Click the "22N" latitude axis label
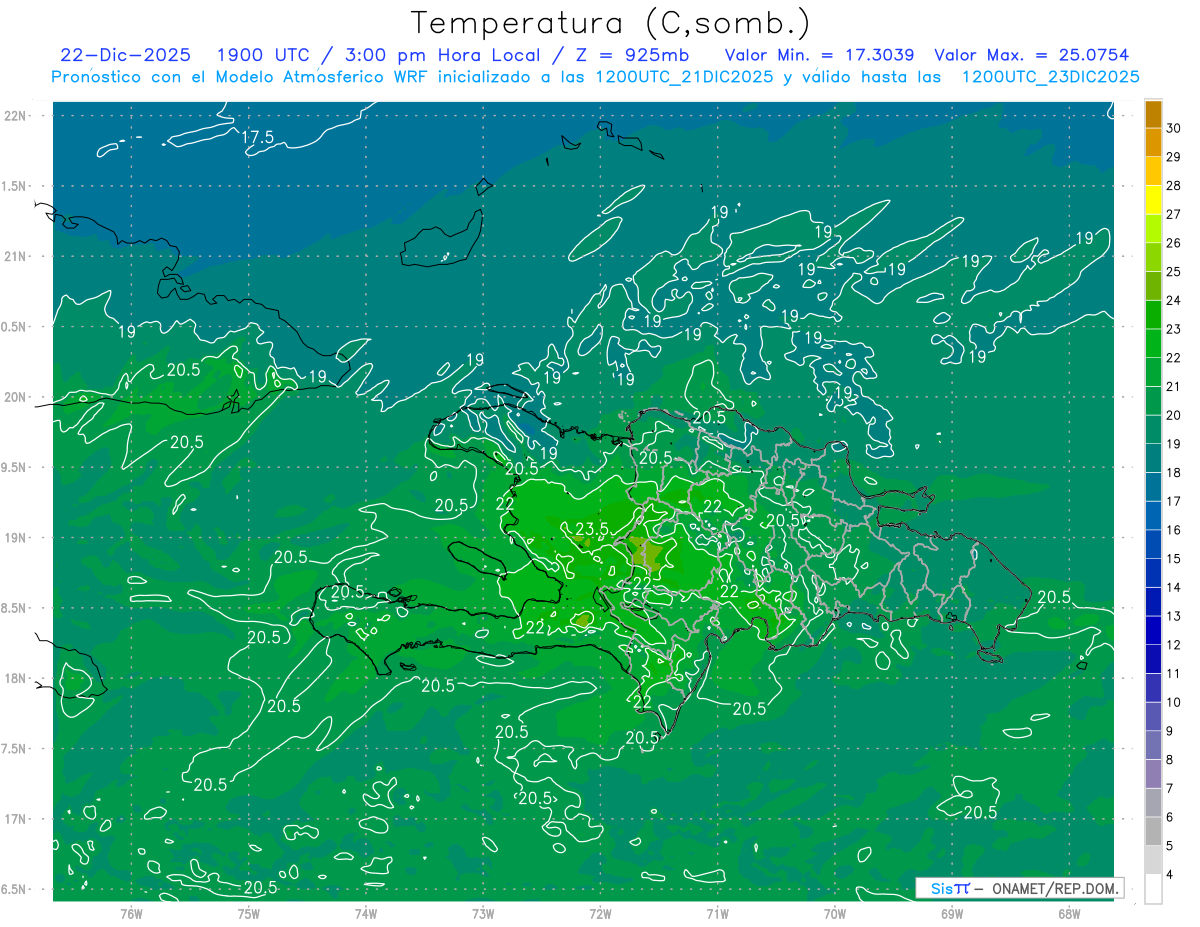Screen dimensions: 1200x927 point(16,116)
